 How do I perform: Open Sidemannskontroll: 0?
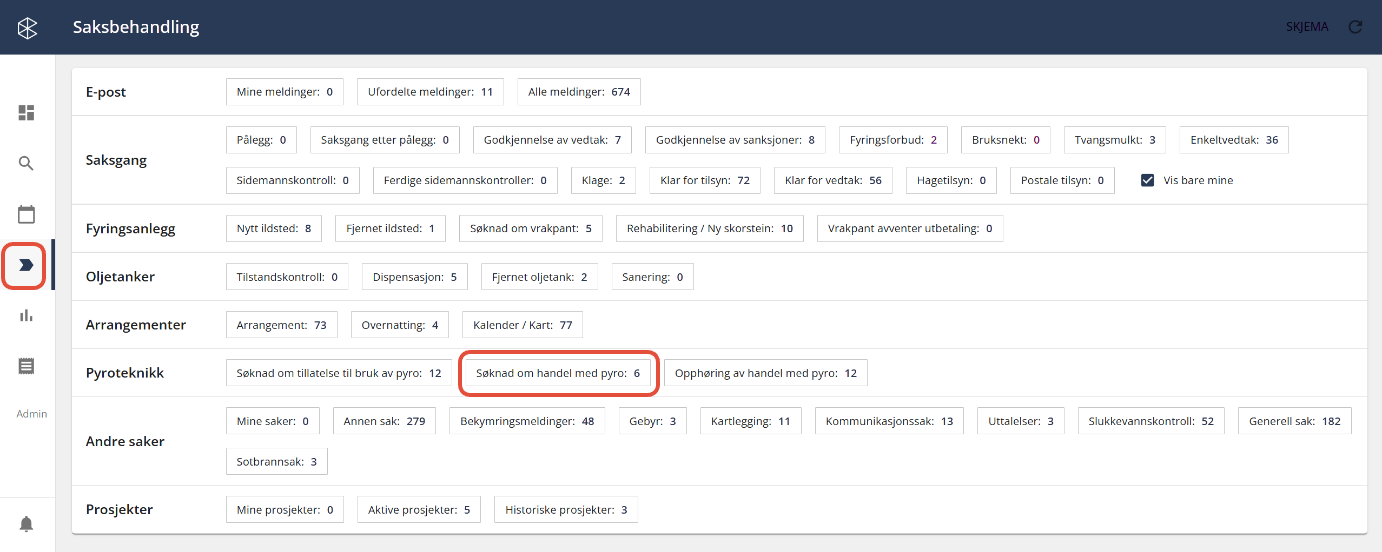tap(293, 180)
